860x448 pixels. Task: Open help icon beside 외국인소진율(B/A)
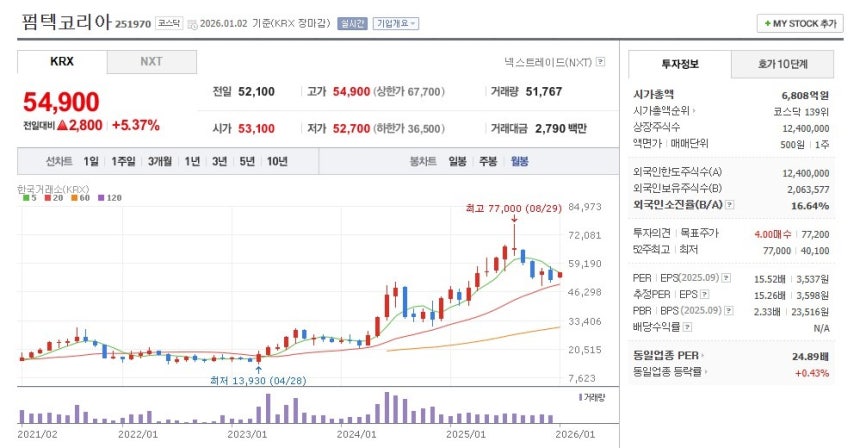[729, 205]
